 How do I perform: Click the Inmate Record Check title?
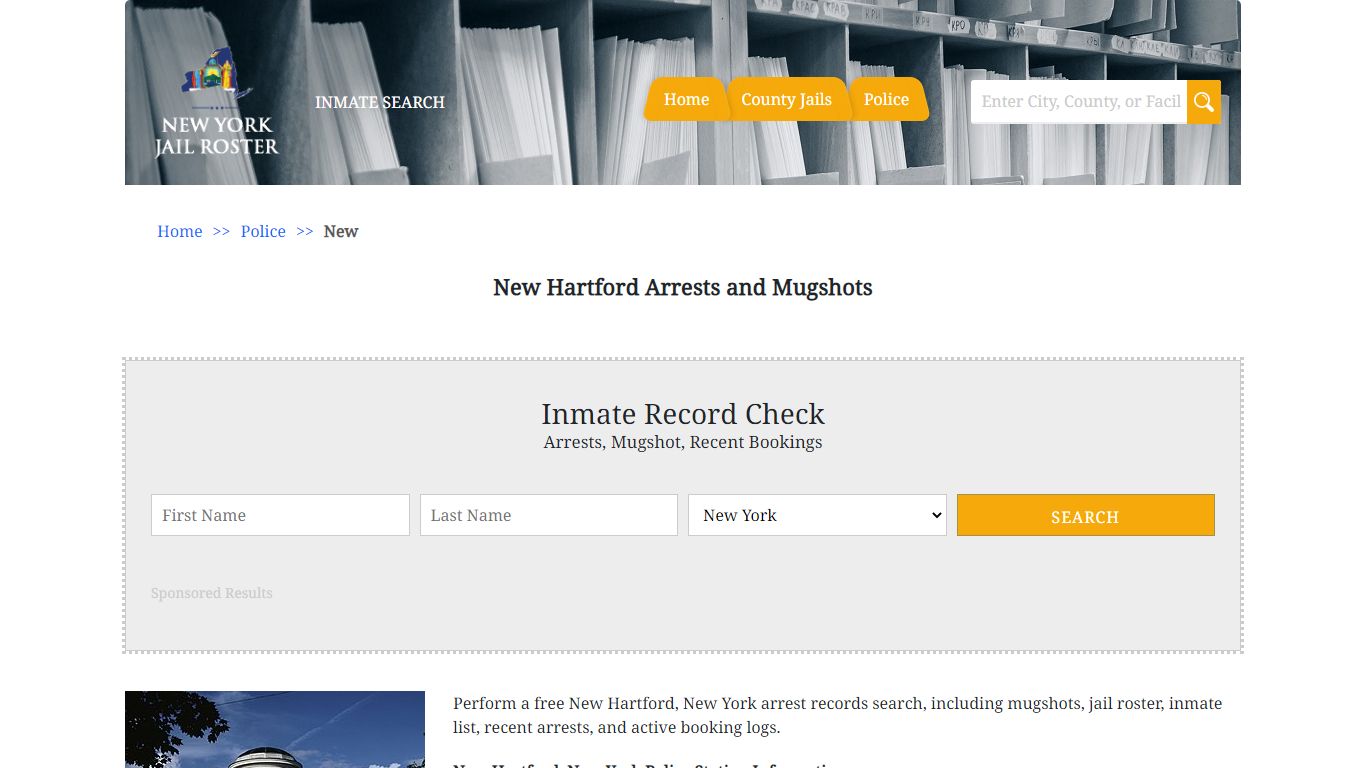683,414
